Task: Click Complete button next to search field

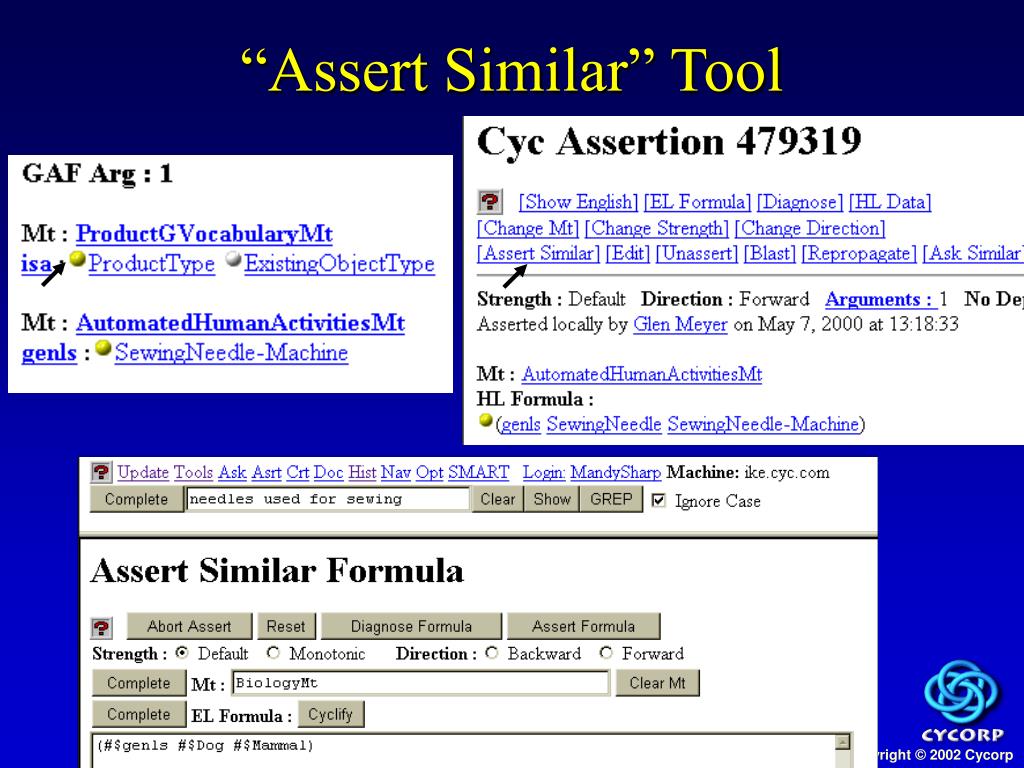Action: coord(136,499)
